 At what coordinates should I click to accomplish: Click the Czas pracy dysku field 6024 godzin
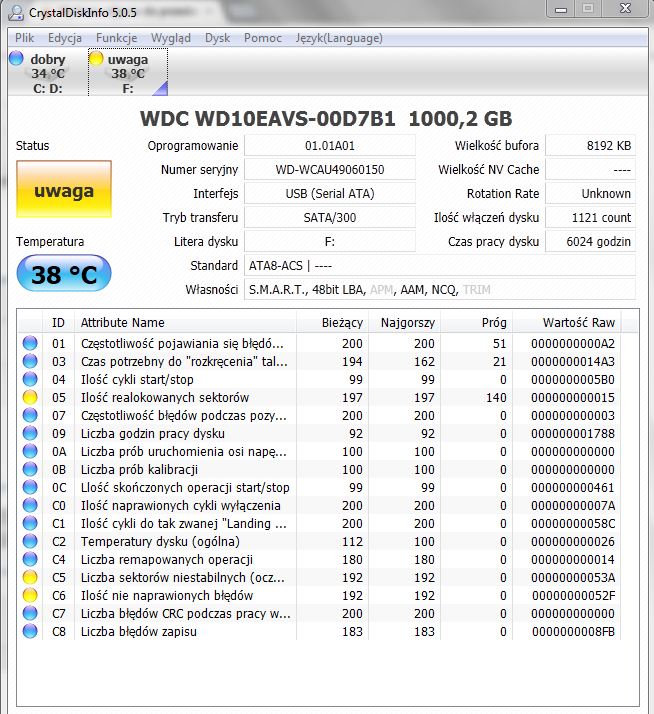590,241
